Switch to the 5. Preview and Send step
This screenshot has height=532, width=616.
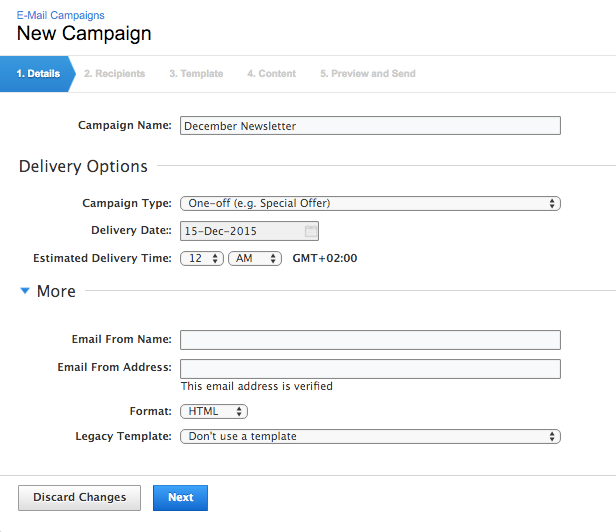pyautogui.click(x=368, y=74)
